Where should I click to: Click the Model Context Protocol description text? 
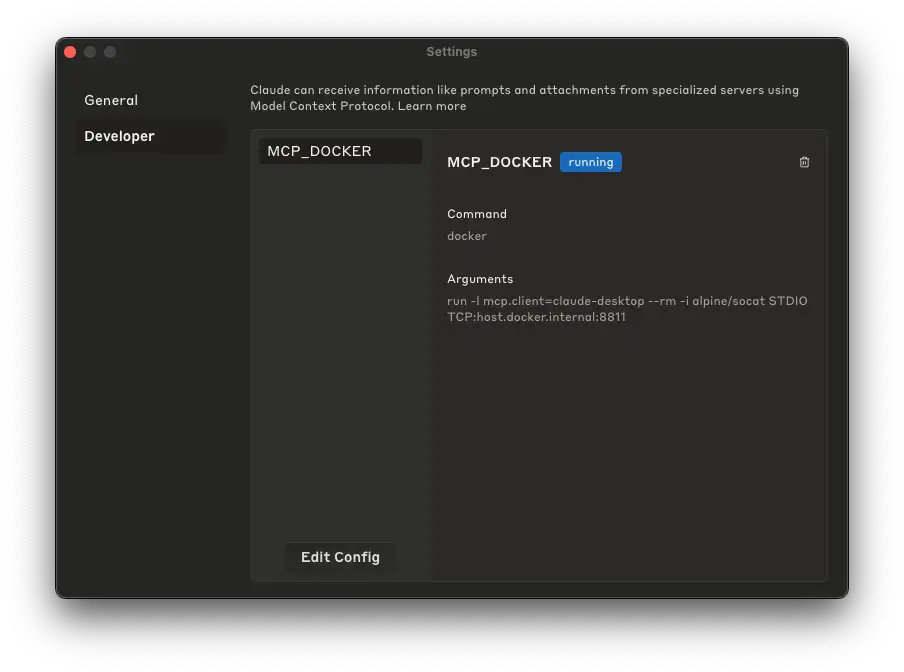524,97
